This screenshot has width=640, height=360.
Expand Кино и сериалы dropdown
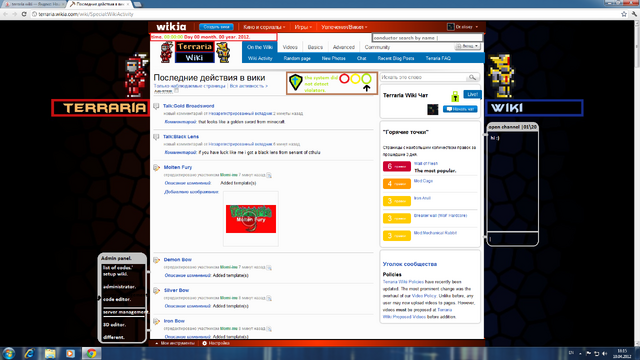click(264, 27)
